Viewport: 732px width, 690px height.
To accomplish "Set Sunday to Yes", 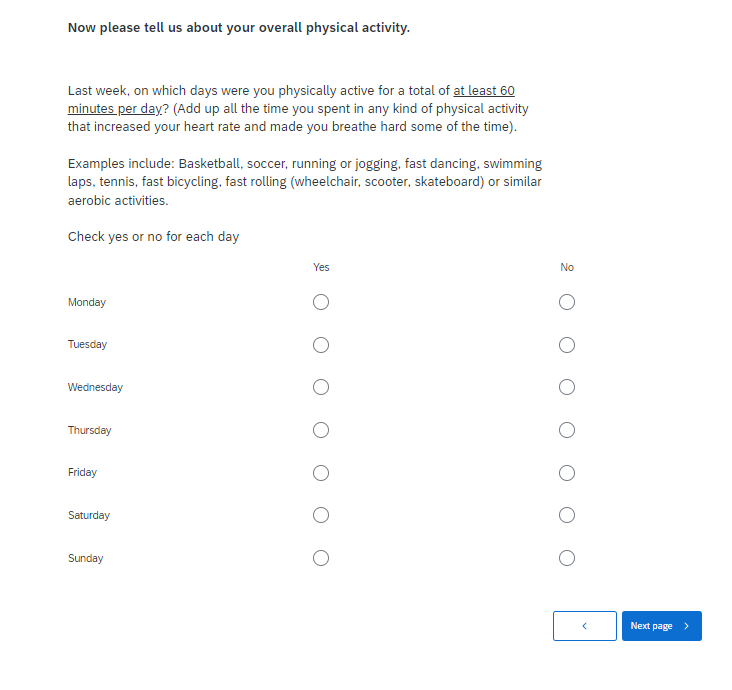I will [321, 558].
